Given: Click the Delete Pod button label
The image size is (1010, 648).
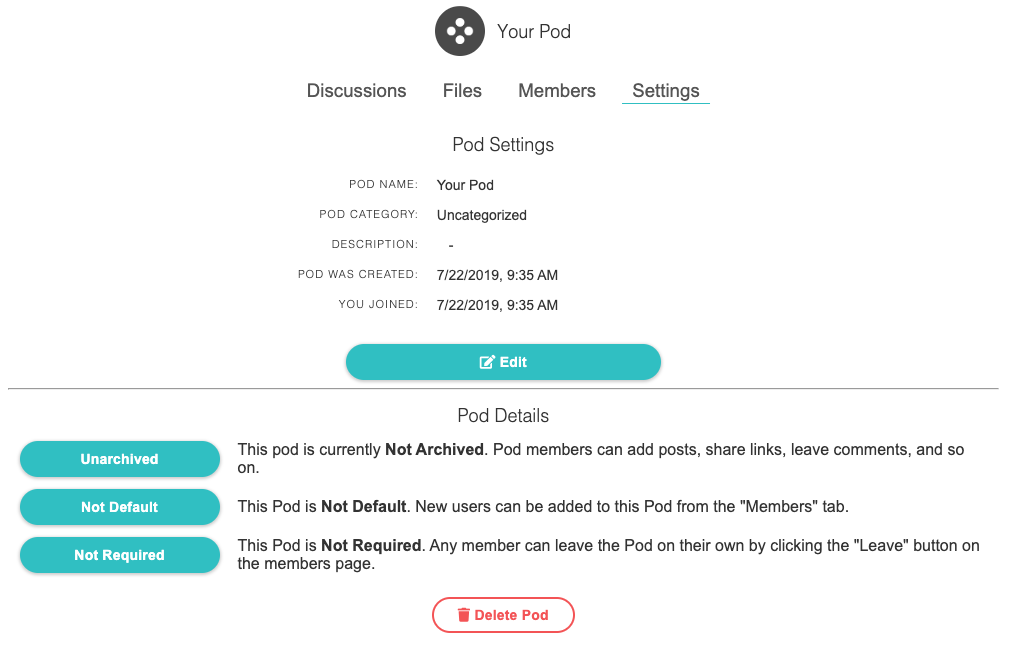Looking at the screenshot, I should [511, 615].
